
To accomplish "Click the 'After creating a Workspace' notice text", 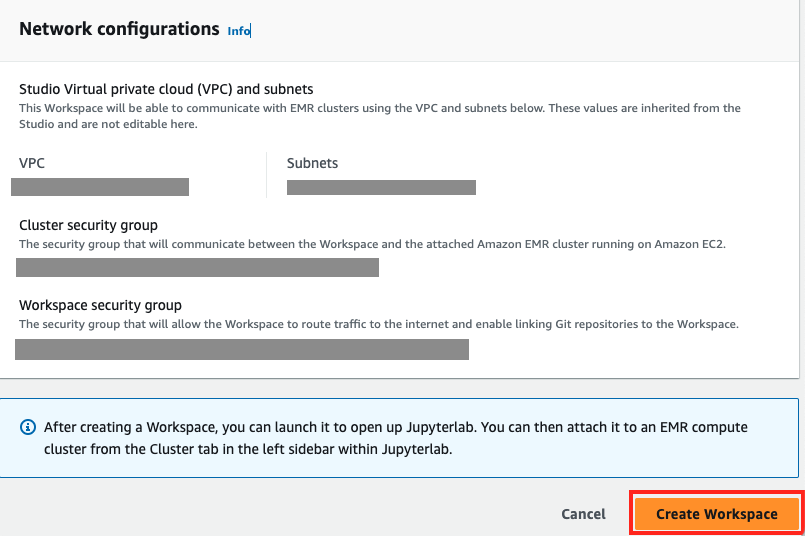I will 395,438.
